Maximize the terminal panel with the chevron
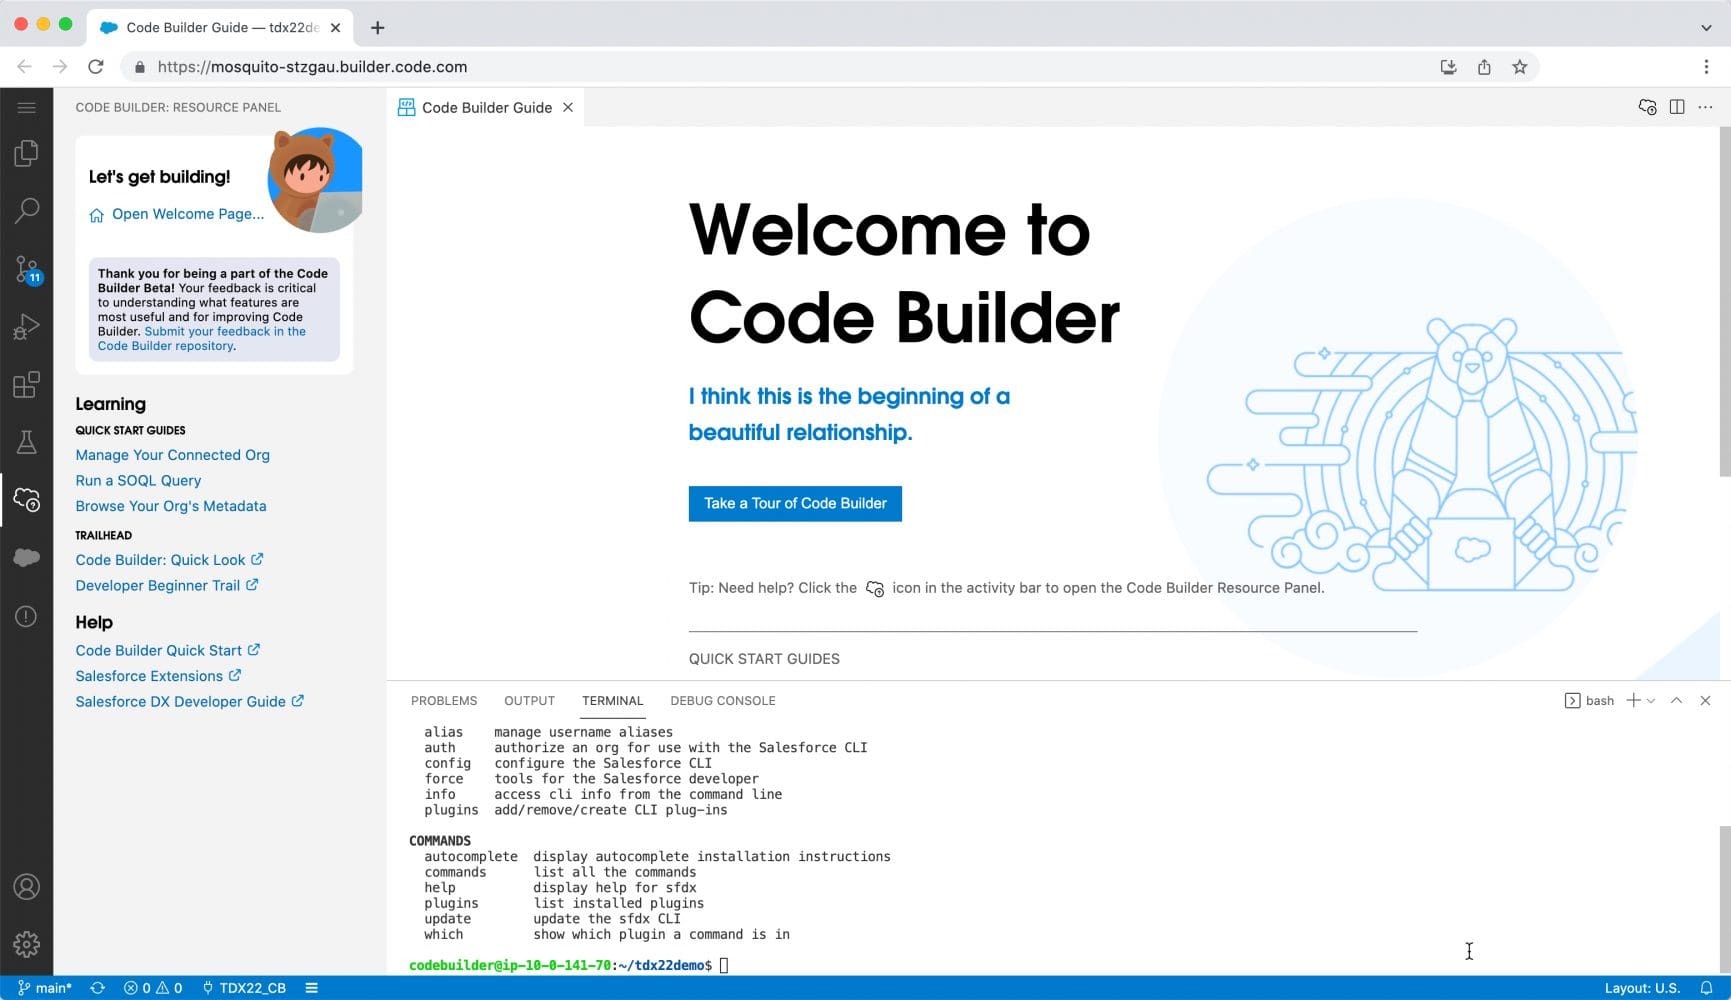 pyautogui.click(x=1677, y=701)
